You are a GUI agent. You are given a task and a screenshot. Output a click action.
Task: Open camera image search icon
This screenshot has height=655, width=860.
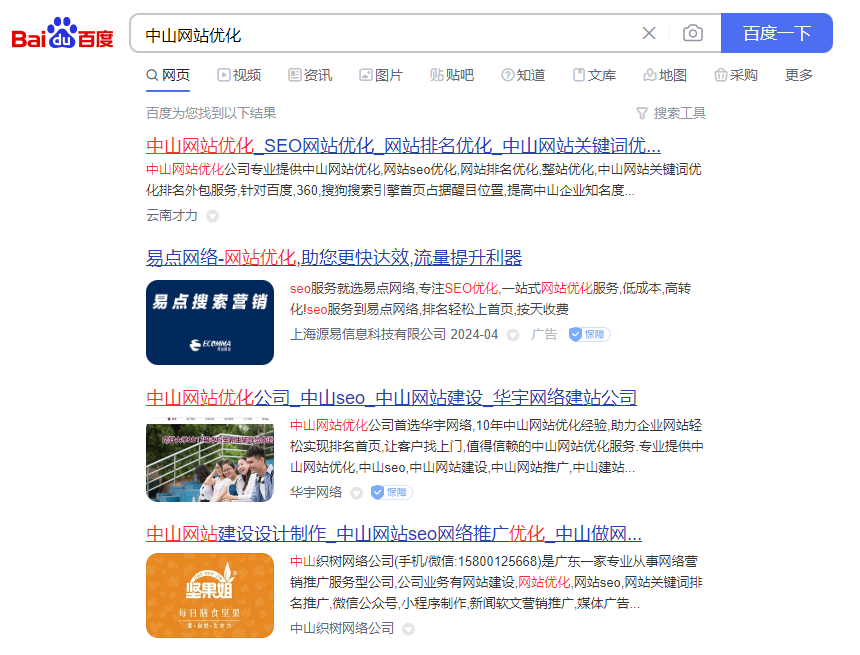(x=693, y=33)
